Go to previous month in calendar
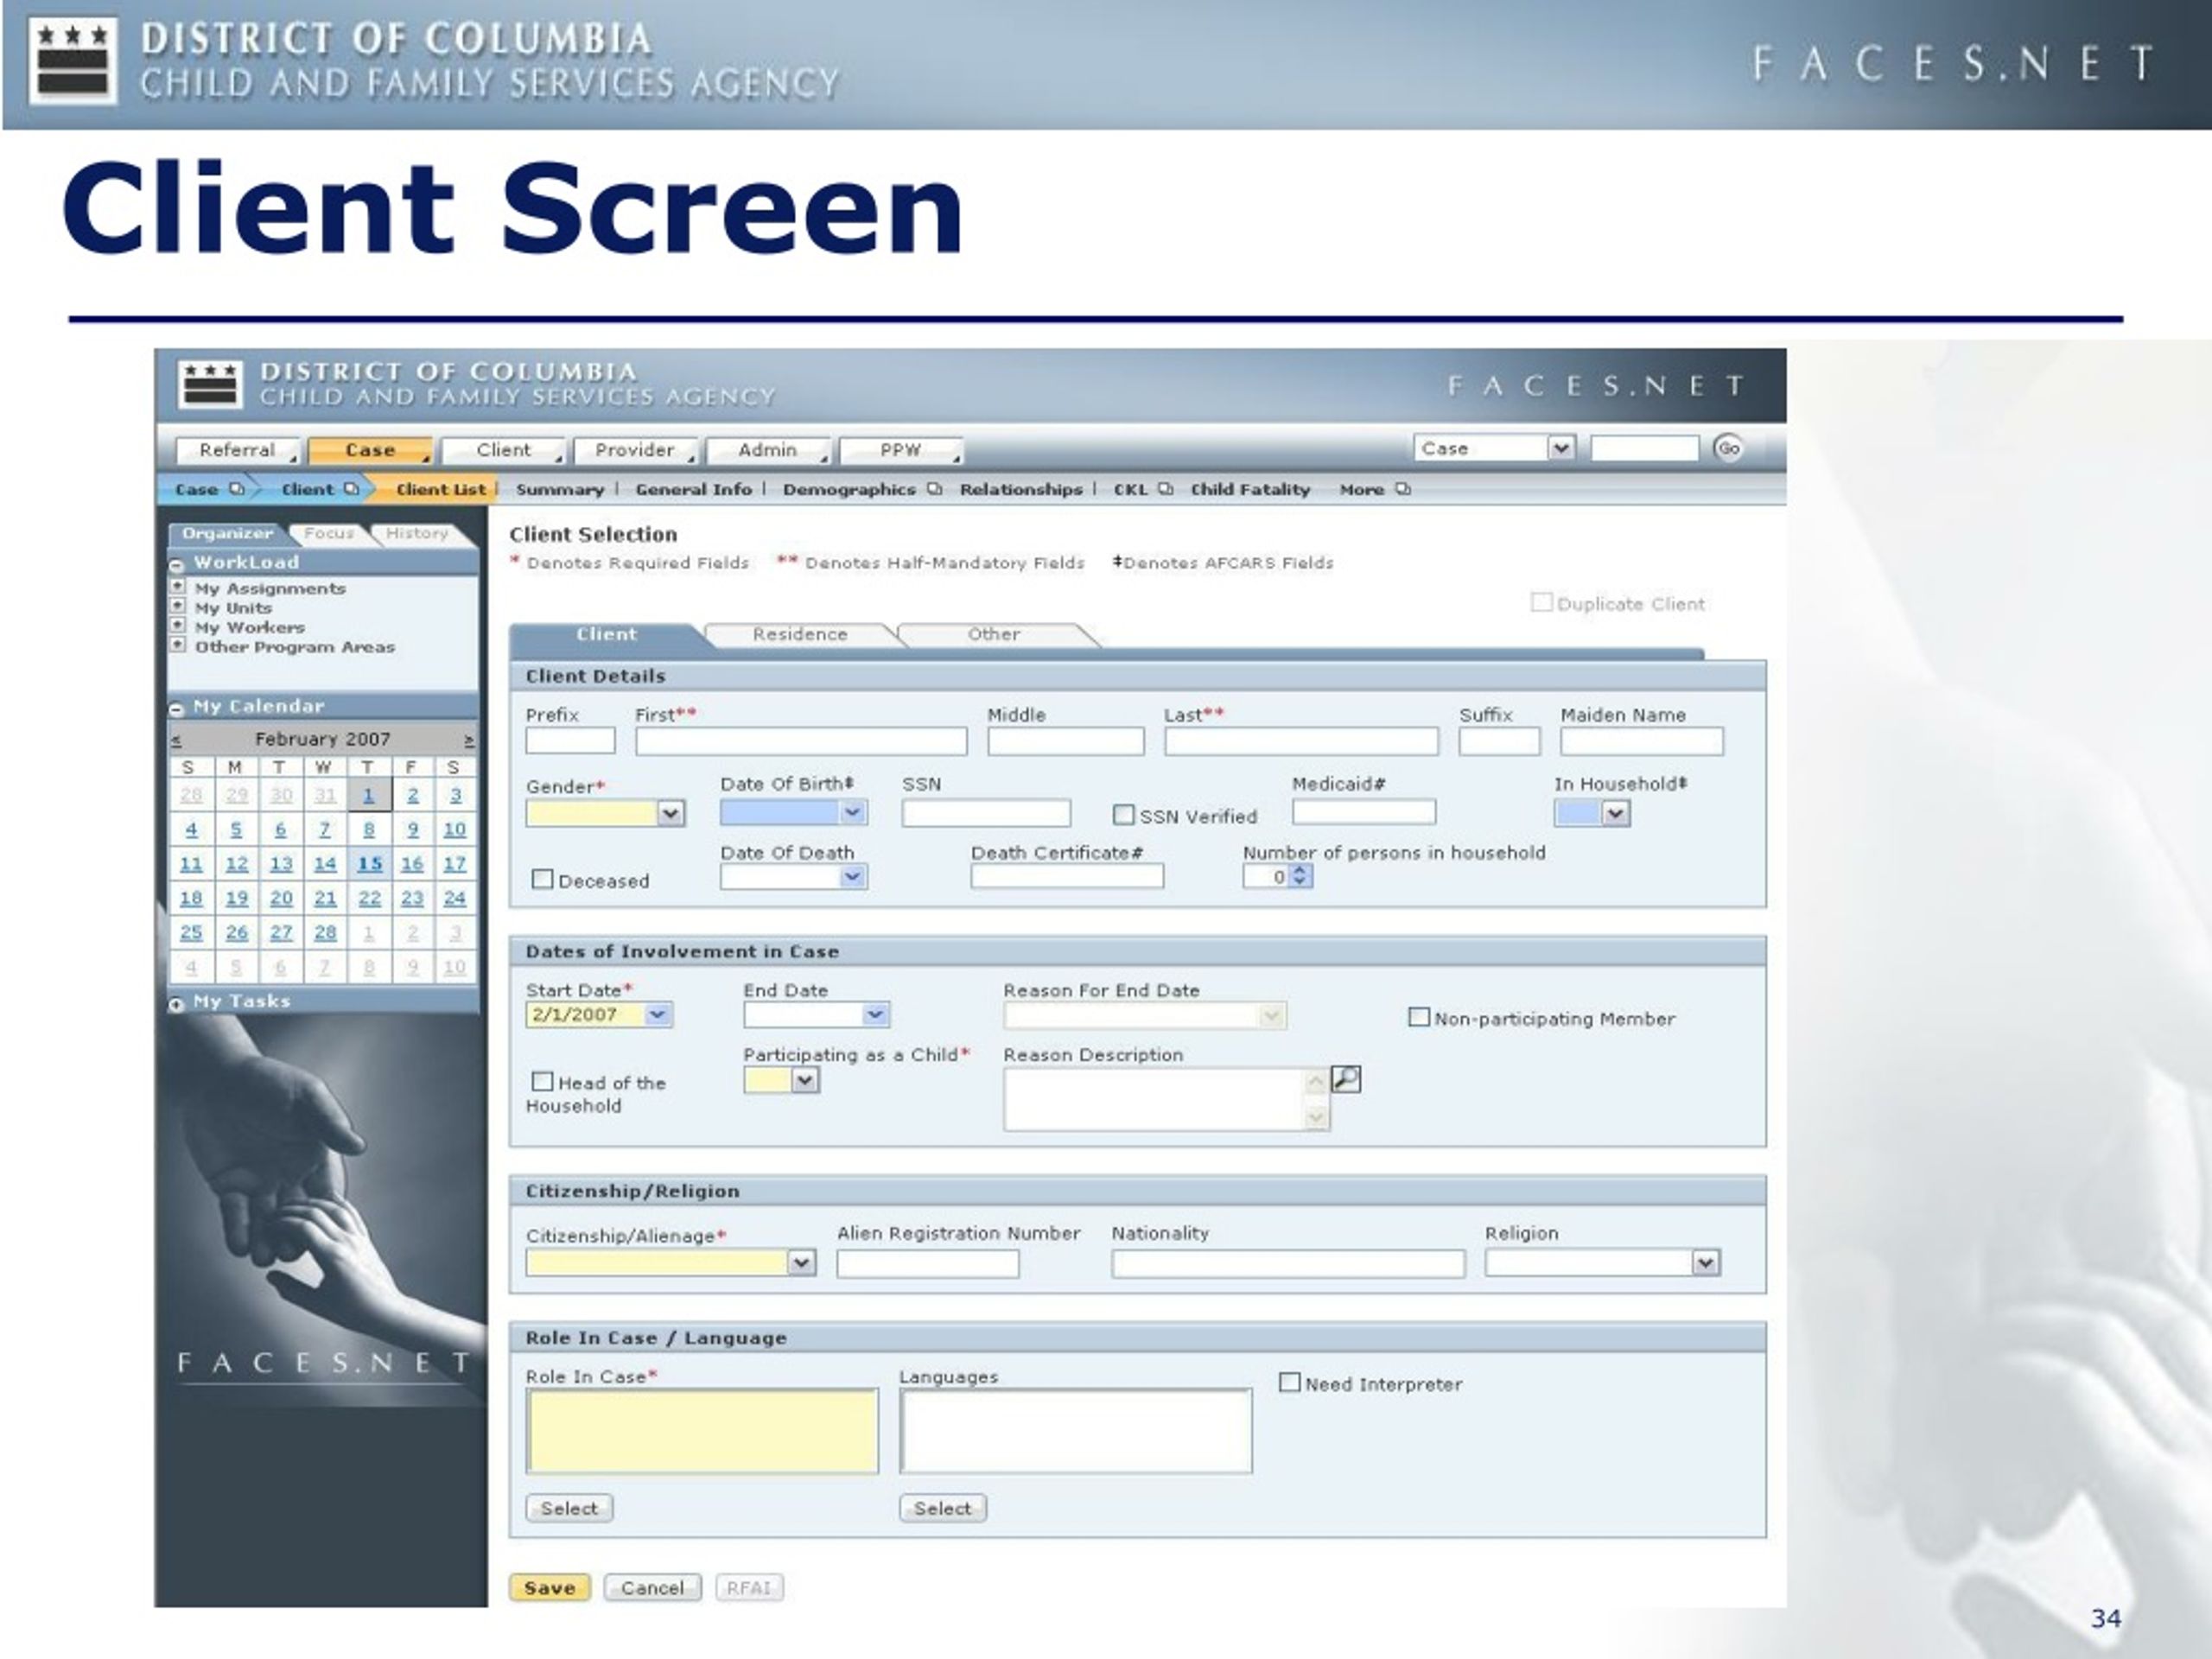The image size is (2212, 1659). click(x=176, y=740)
